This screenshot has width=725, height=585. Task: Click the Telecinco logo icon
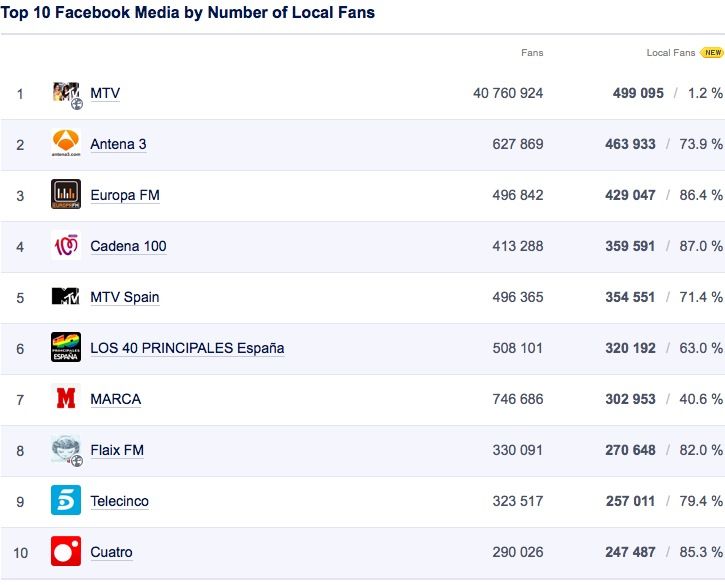(66, 501)
